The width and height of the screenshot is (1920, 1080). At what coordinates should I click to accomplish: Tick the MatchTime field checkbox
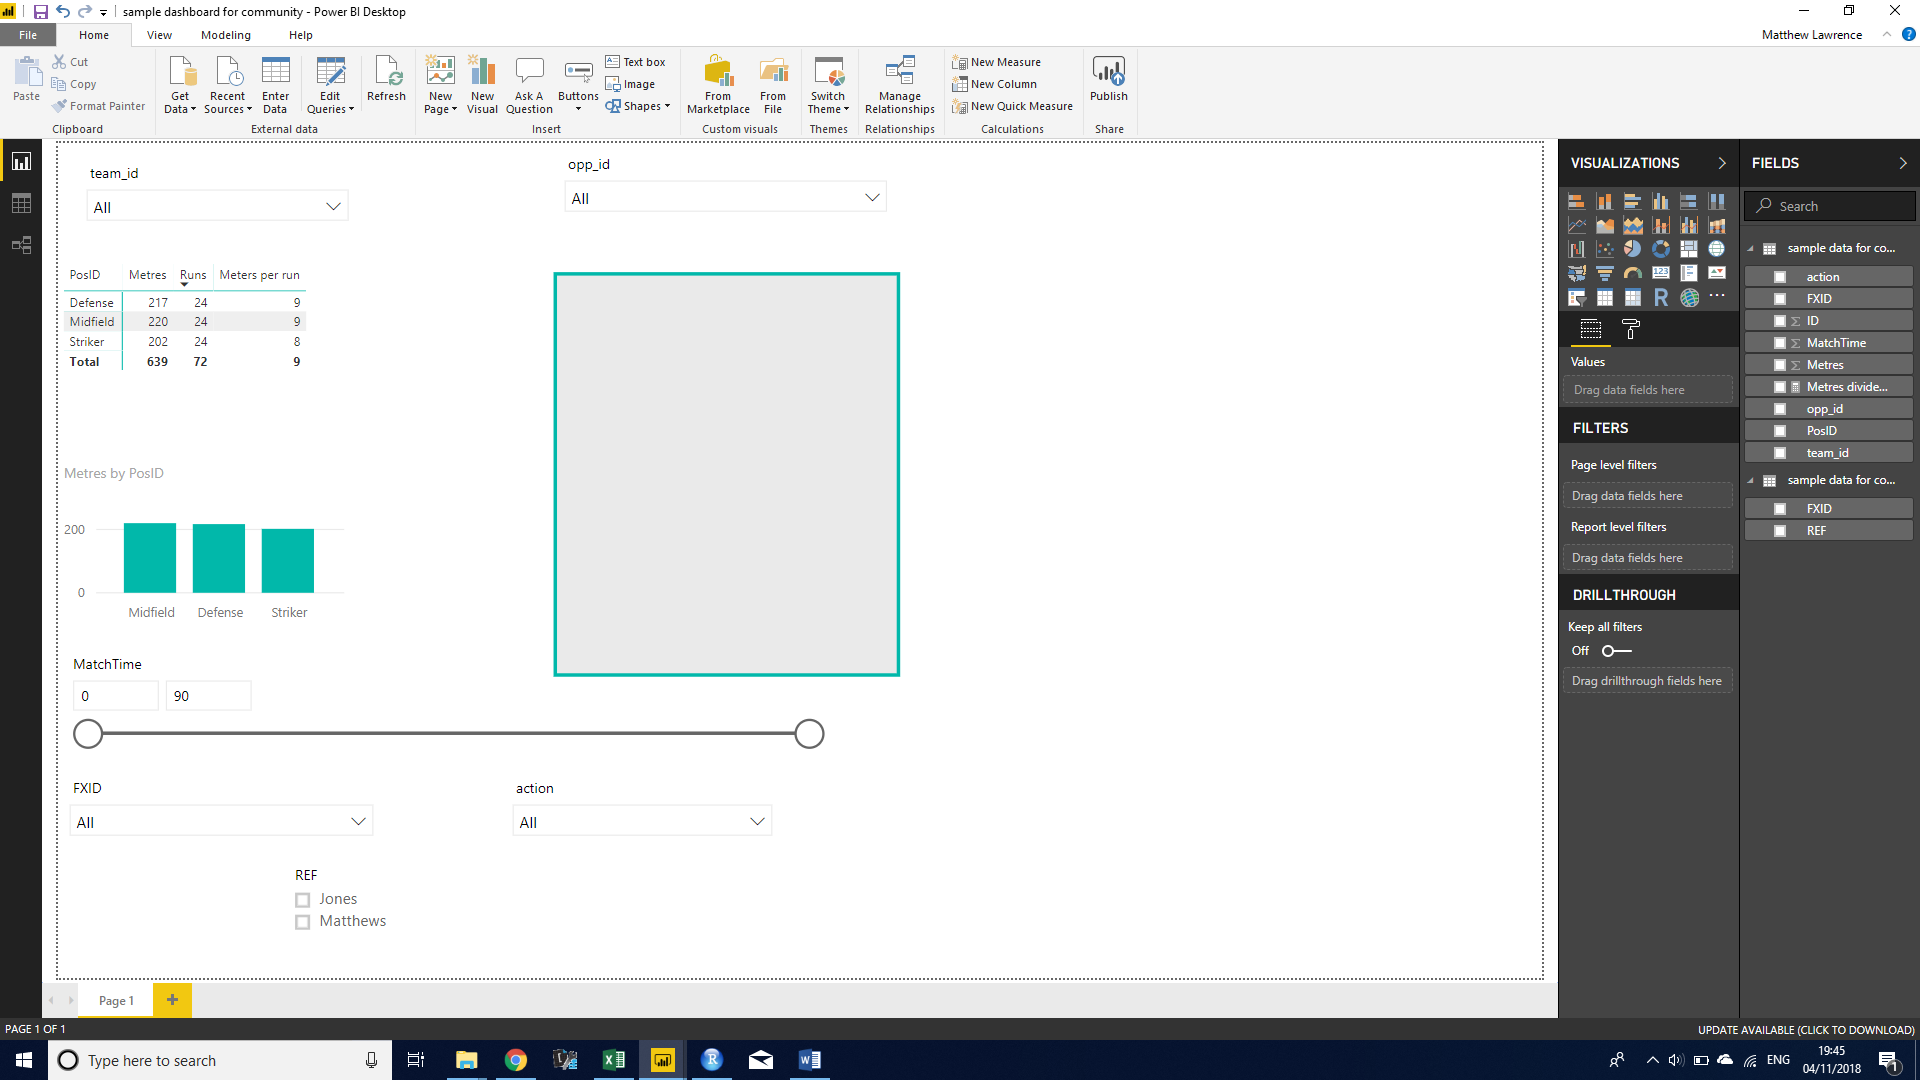[x=1780, y=343]
